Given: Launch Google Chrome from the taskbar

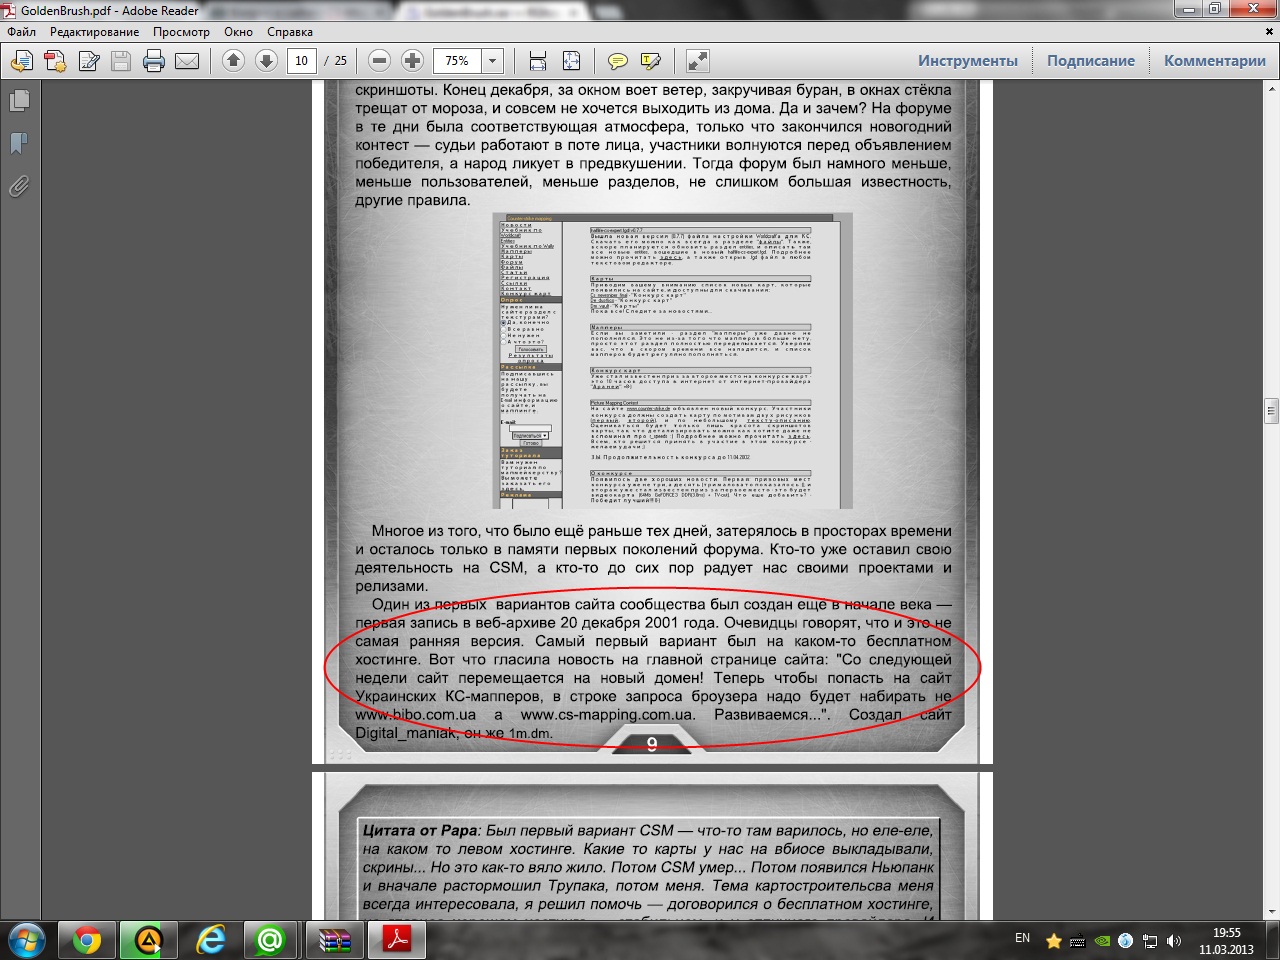Looking at the screenshot, I should click(x=86, y=940).
